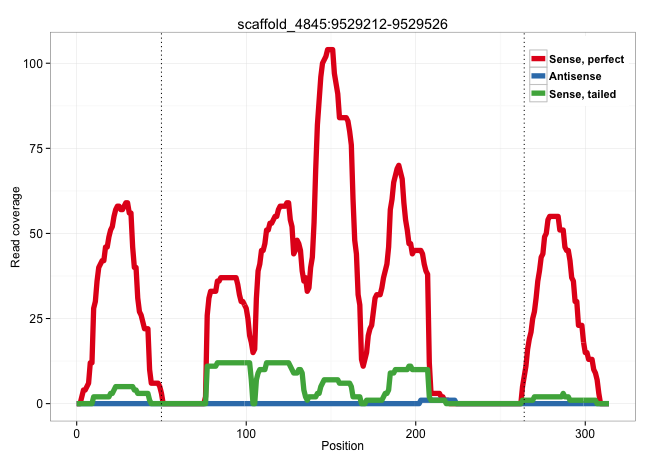Click the left dotted vertical line

coord(162,200)
